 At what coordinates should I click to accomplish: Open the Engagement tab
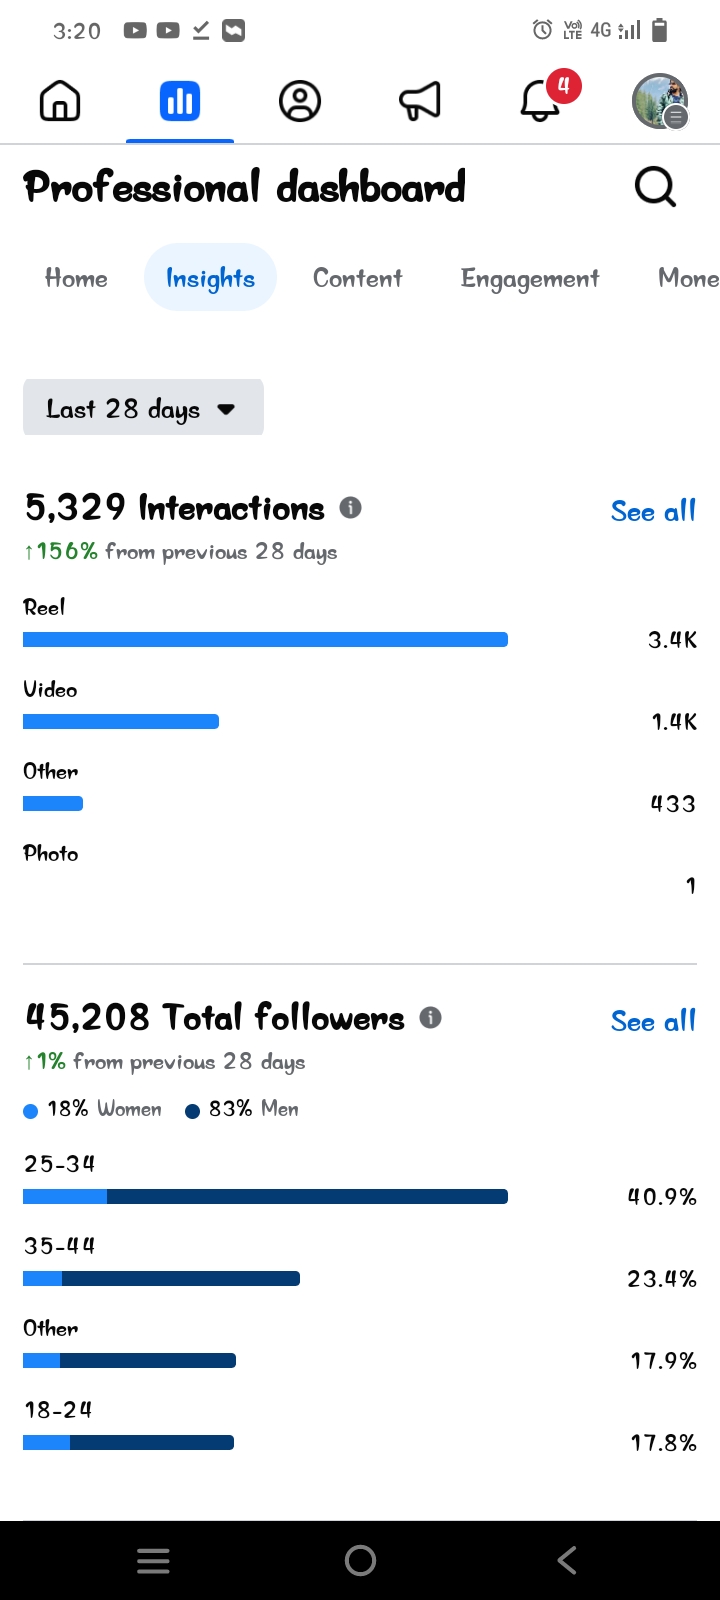click(530, 278)
